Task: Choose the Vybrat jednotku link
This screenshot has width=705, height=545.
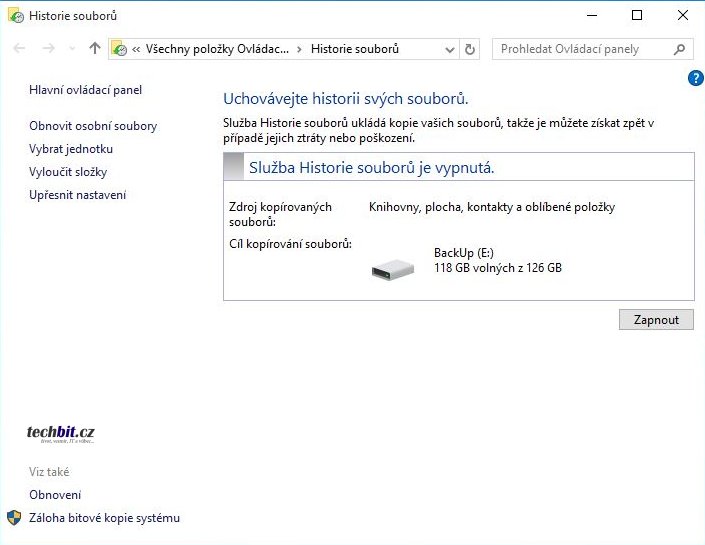Action: click(x=71, y=149)
